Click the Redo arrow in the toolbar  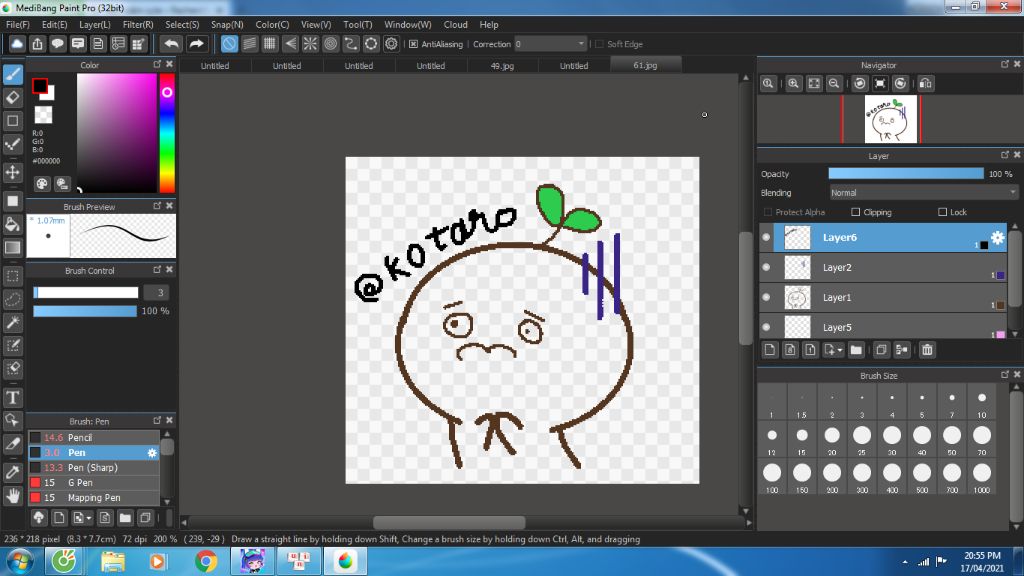click(x=196, y=44)
